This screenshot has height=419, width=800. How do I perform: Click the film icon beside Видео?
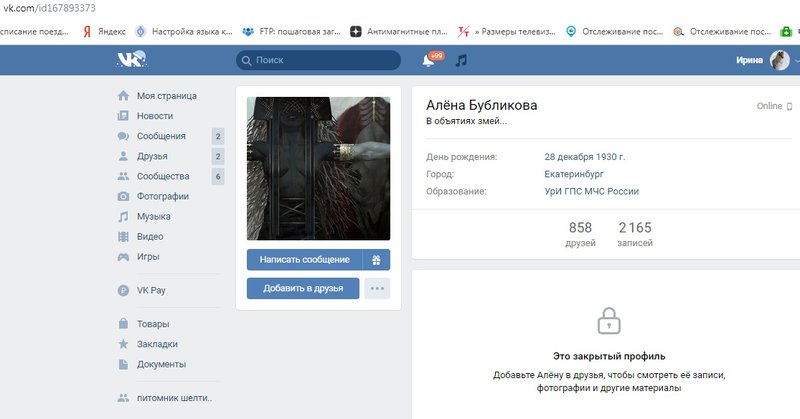pos(123,237)
